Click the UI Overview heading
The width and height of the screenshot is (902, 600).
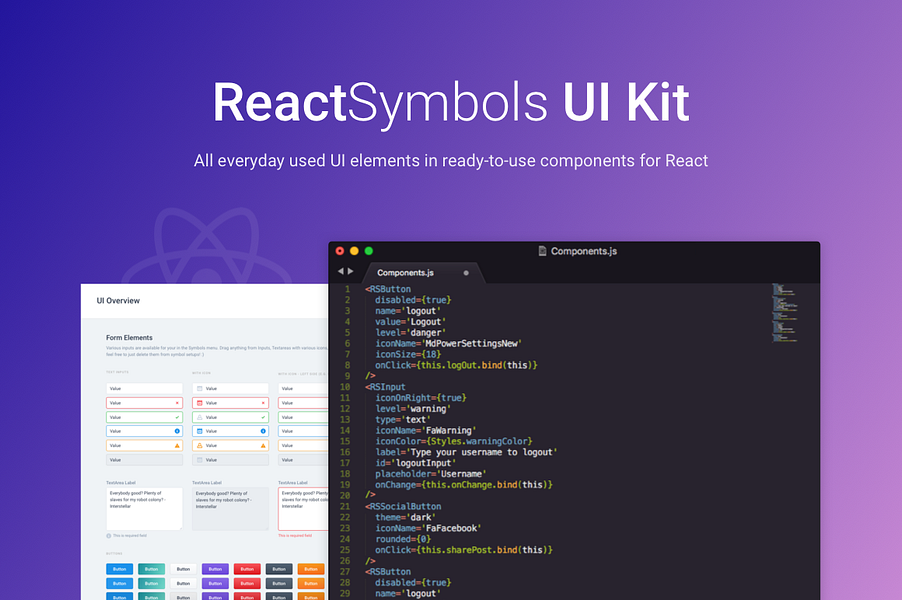click(118, 301)
